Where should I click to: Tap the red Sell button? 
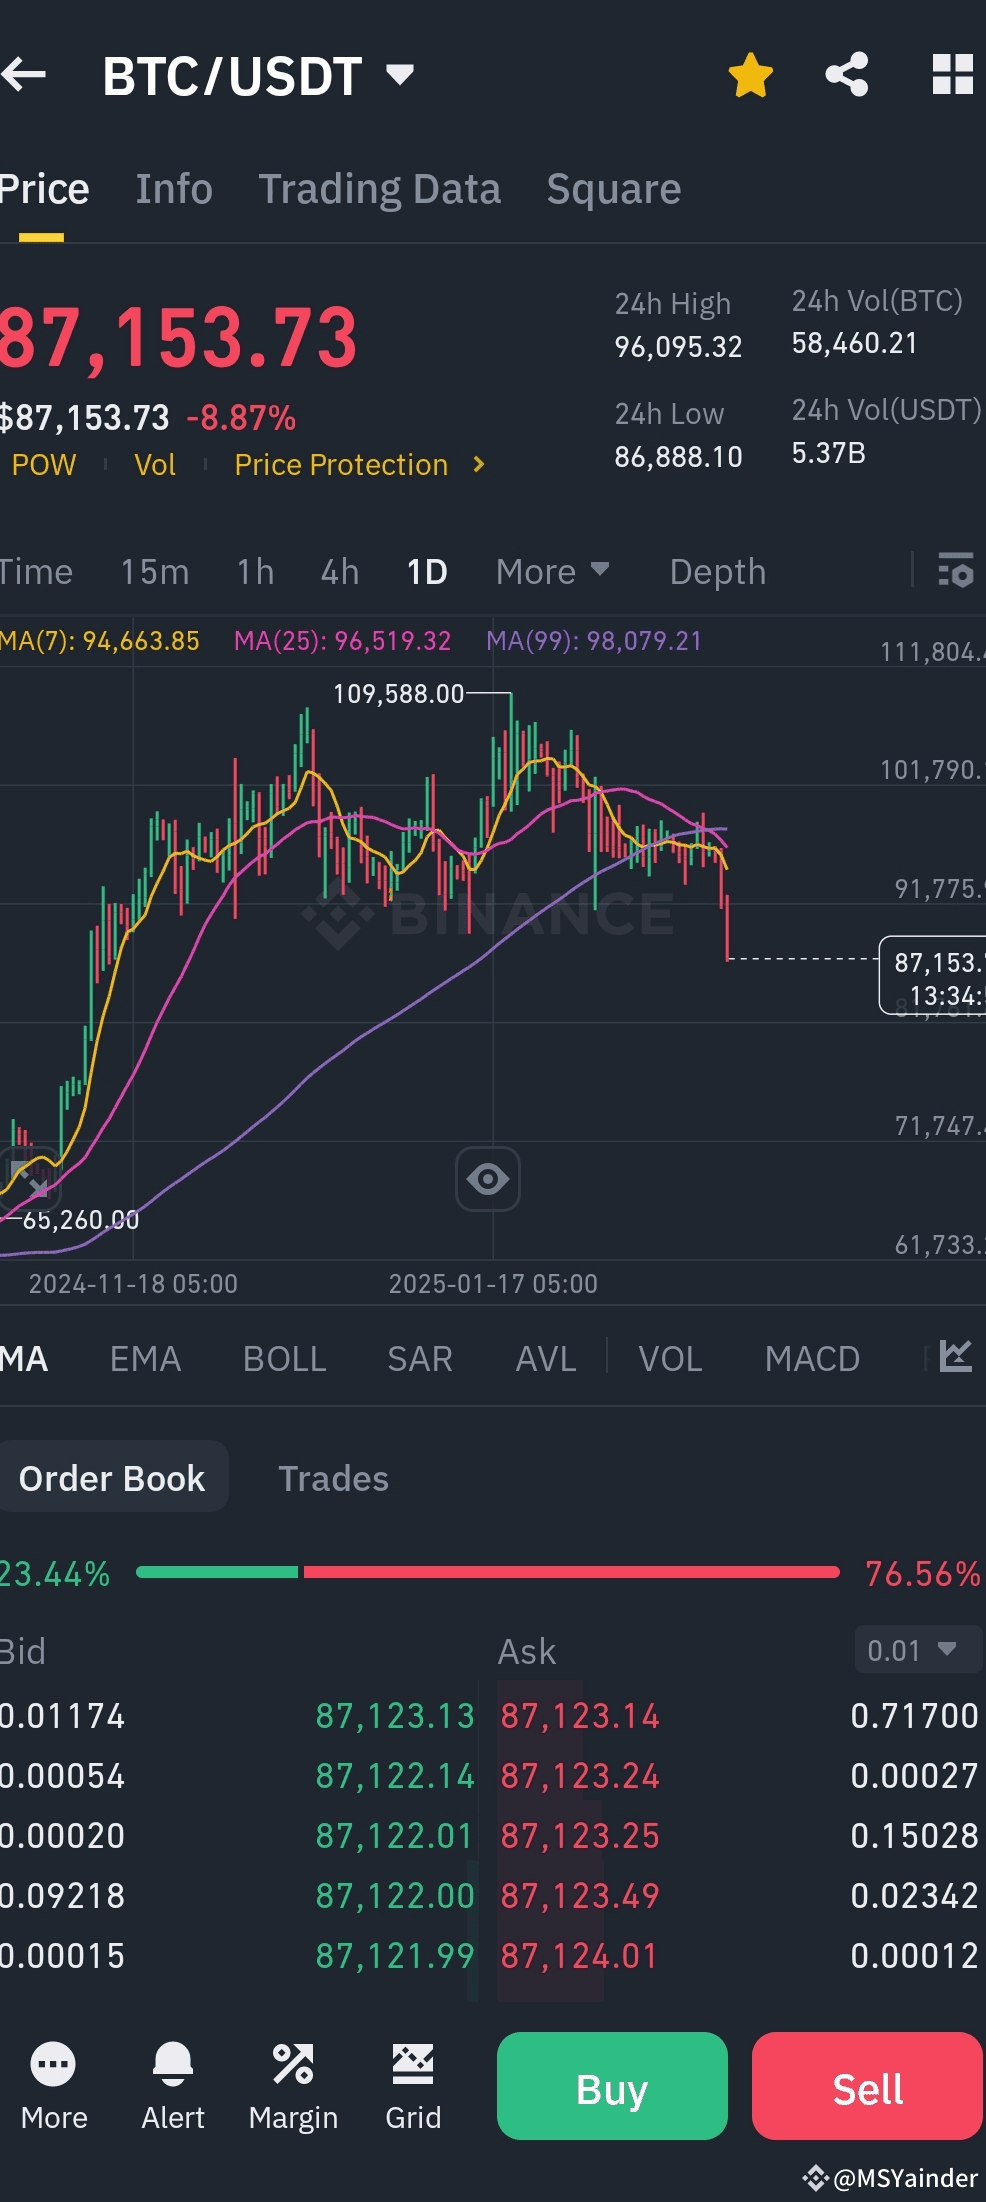click(x=868, y=2086)
